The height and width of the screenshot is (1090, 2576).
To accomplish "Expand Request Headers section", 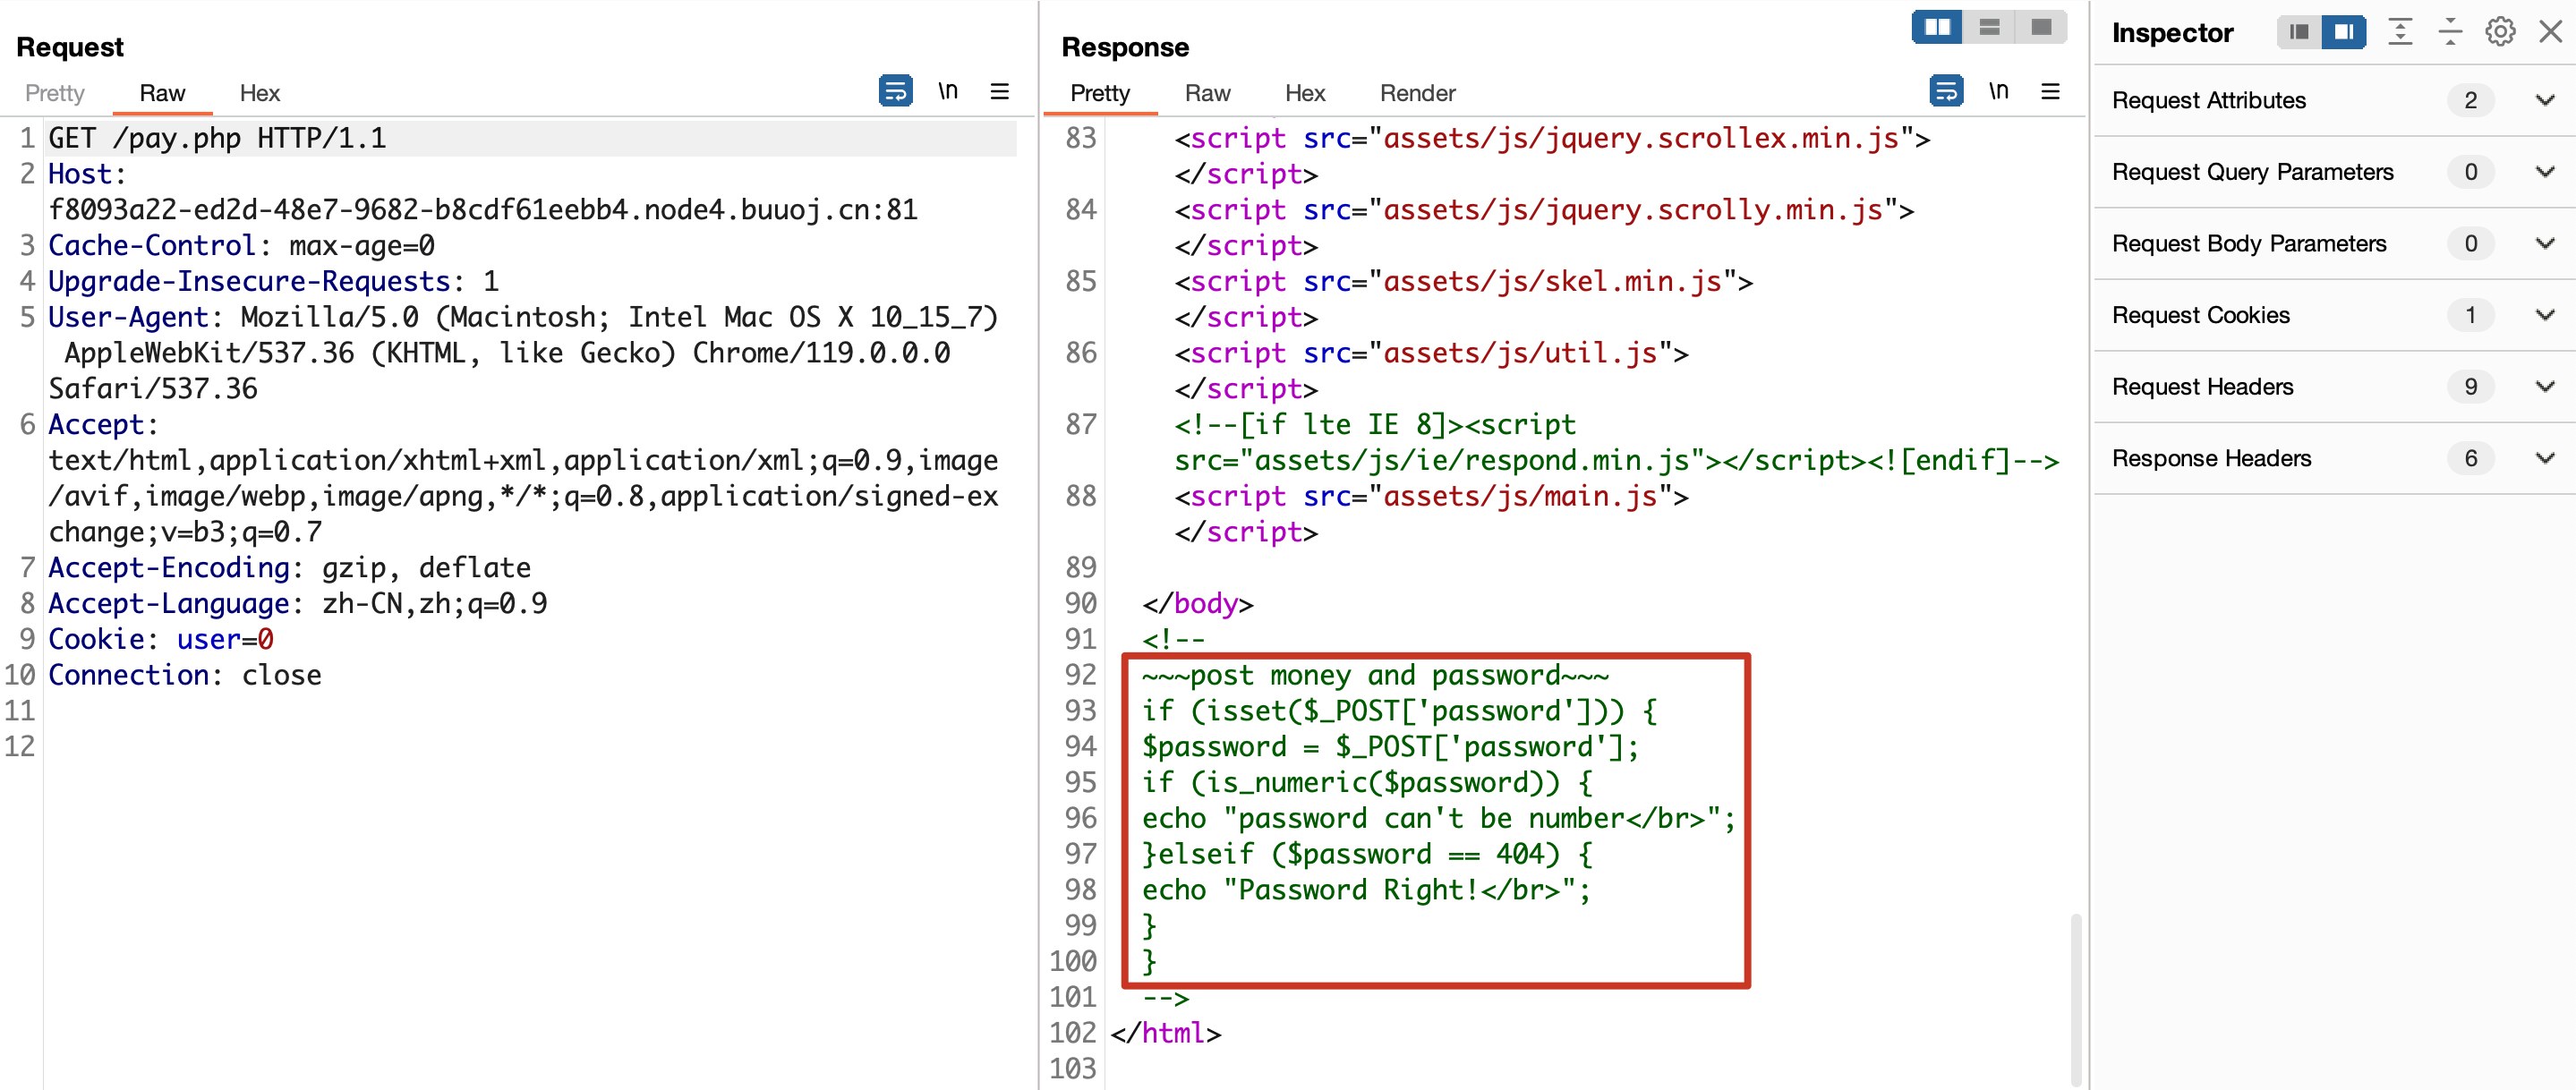I will (x=2545, y=387).
